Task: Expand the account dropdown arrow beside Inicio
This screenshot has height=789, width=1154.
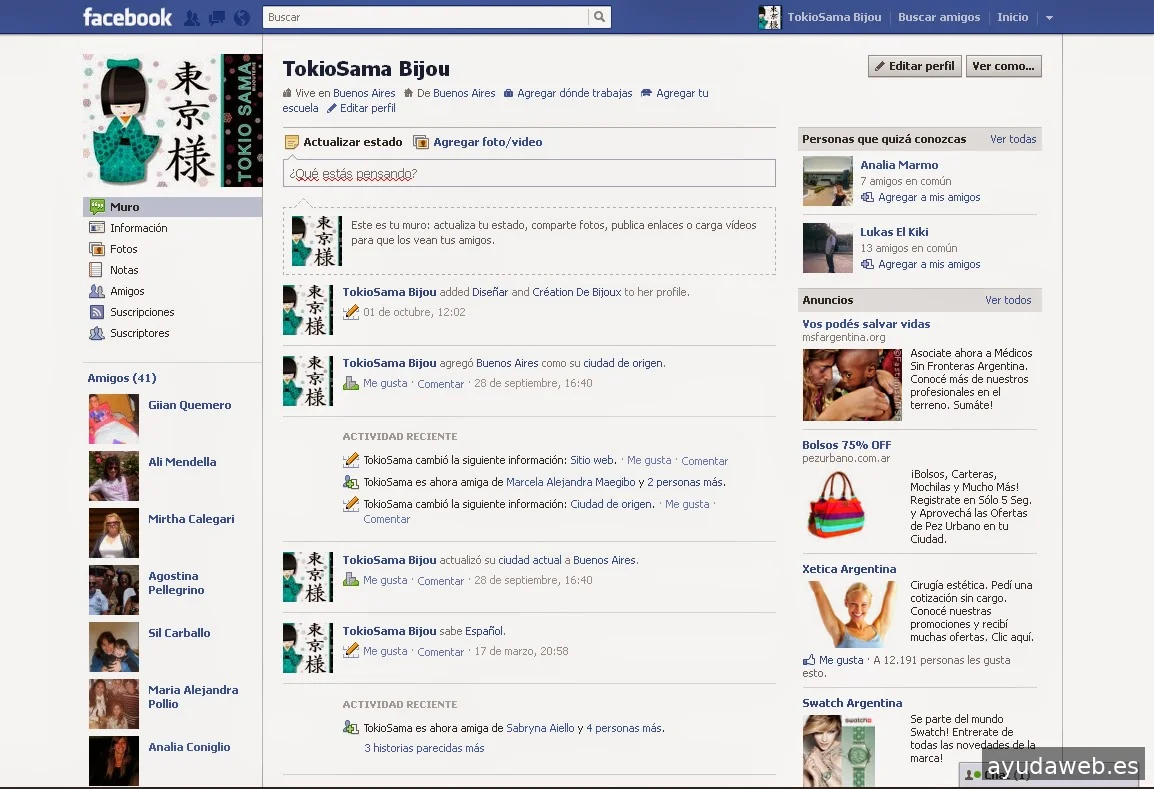Action: click(1049, 18)
